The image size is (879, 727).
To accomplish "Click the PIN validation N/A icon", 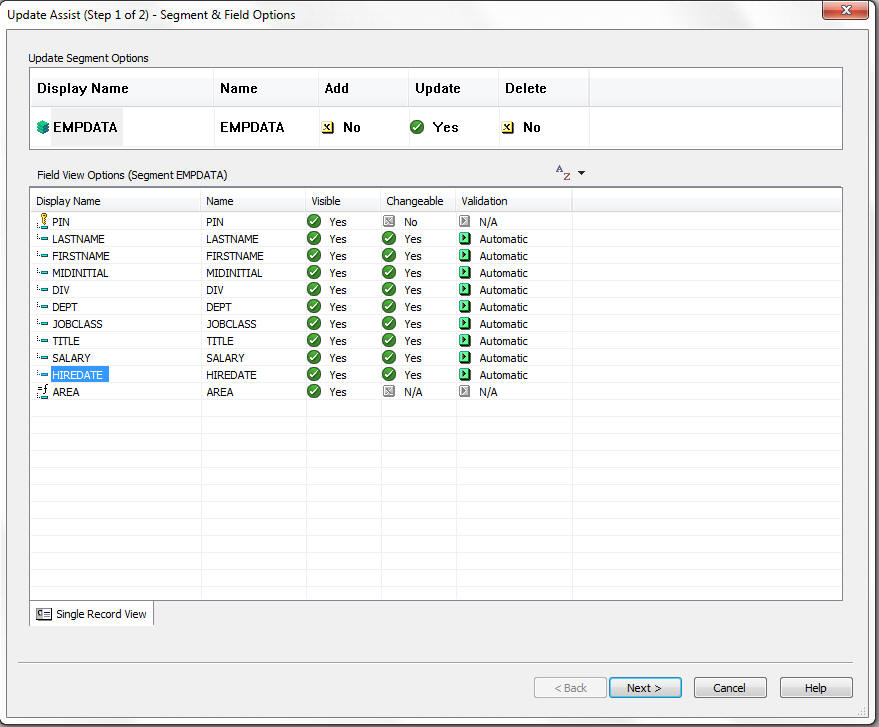I will coord(464,222).
